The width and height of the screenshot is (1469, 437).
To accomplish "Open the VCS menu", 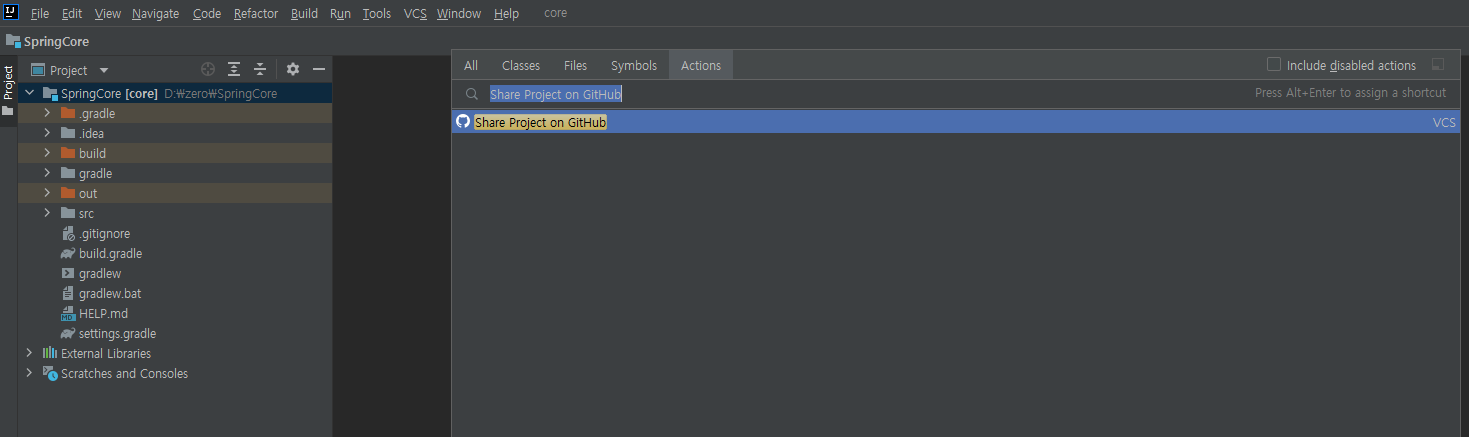I will (x=415, y=14).
